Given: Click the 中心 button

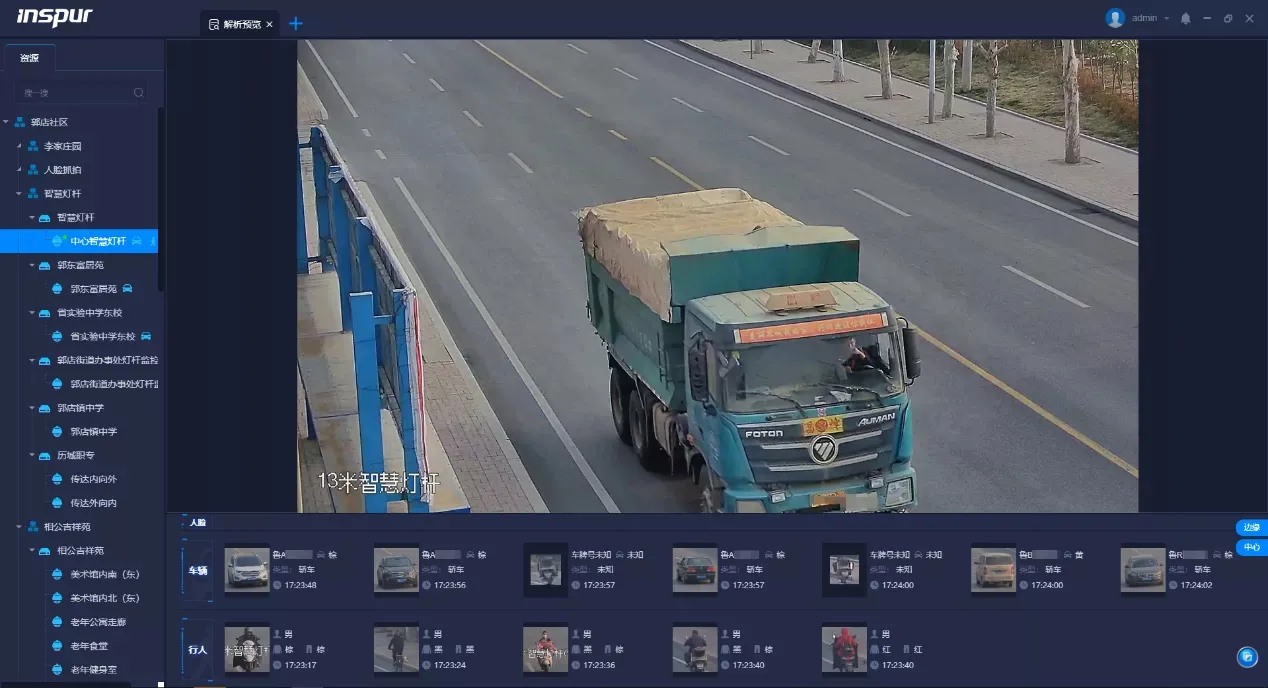Looking at the screenshot, I should click(x=1252, y=548).
